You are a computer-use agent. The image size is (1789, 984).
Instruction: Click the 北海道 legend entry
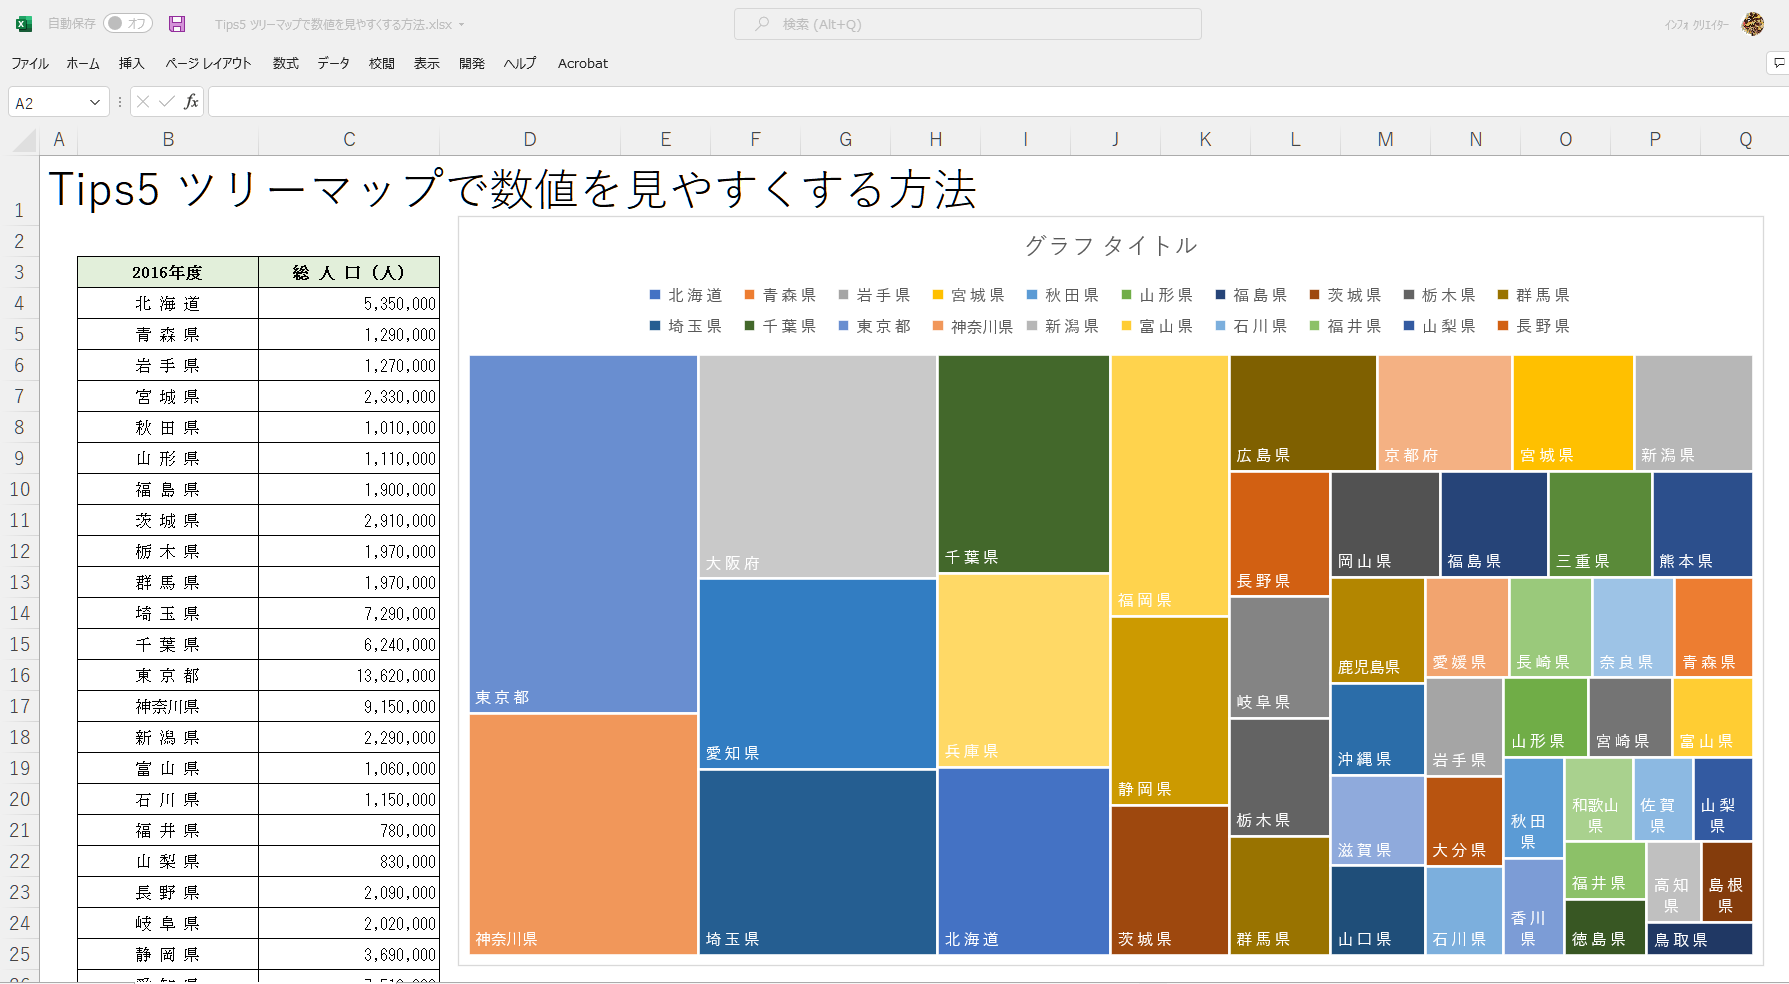click(686, 295)
